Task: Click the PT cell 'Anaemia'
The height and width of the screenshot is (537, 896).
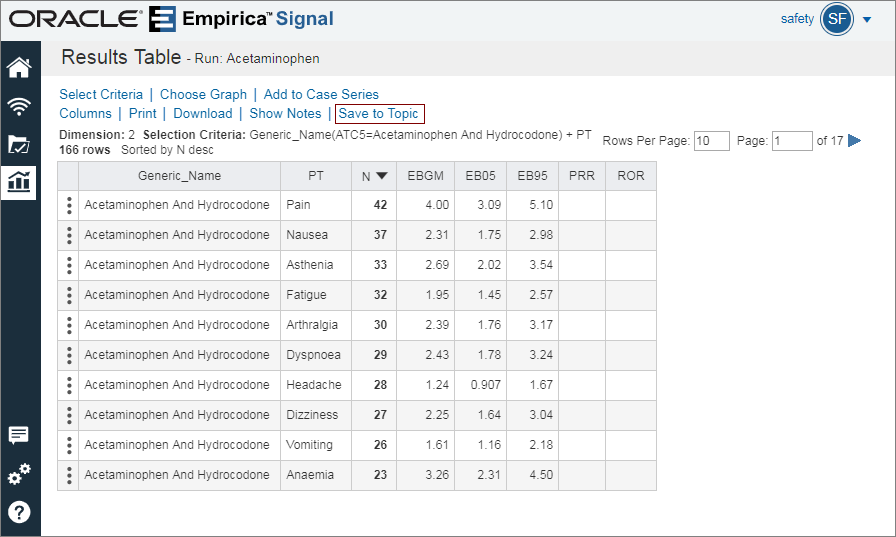Action: point(316,475)
